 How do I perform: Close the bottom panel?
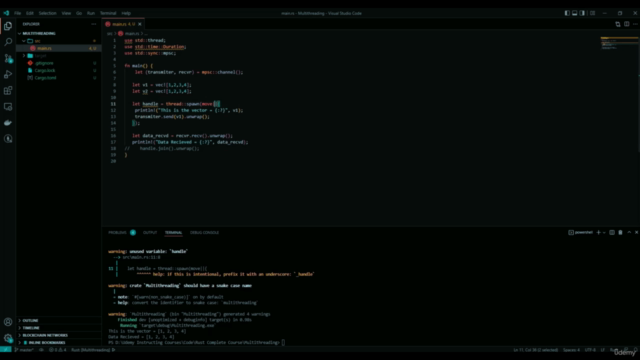[x=636, y=233]
